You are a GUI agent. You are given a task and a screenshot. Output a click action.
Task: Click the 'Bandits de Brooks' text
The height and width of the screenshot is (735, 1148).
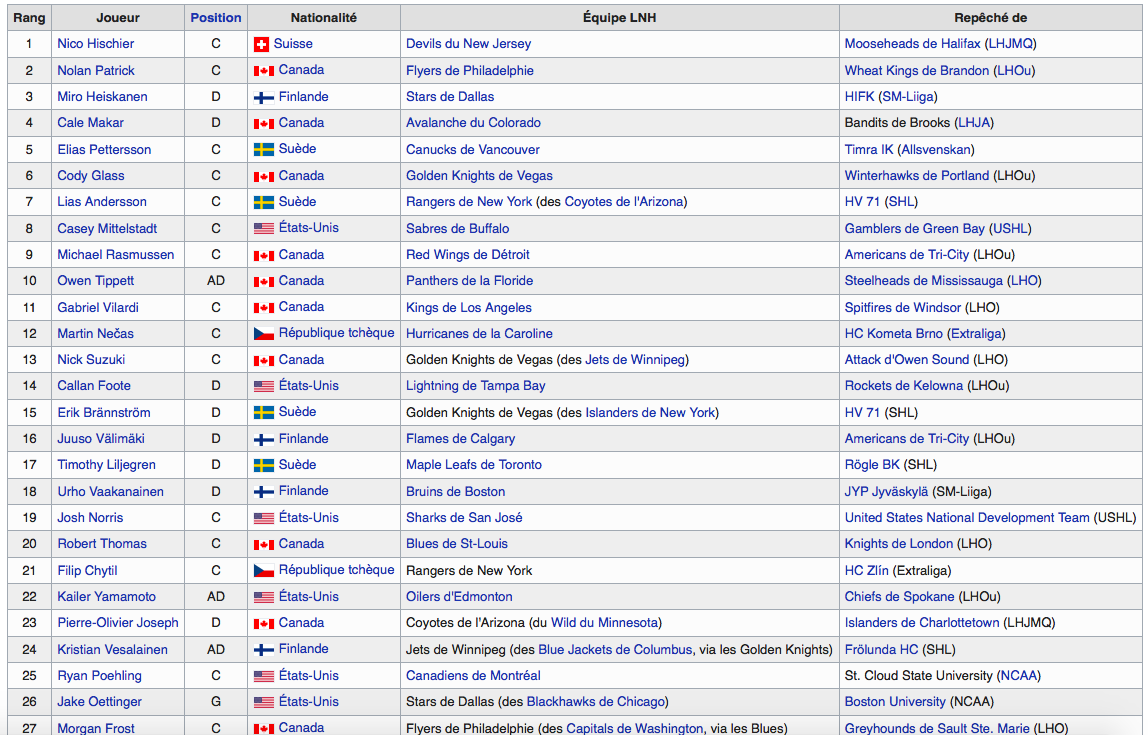(898, 123)
